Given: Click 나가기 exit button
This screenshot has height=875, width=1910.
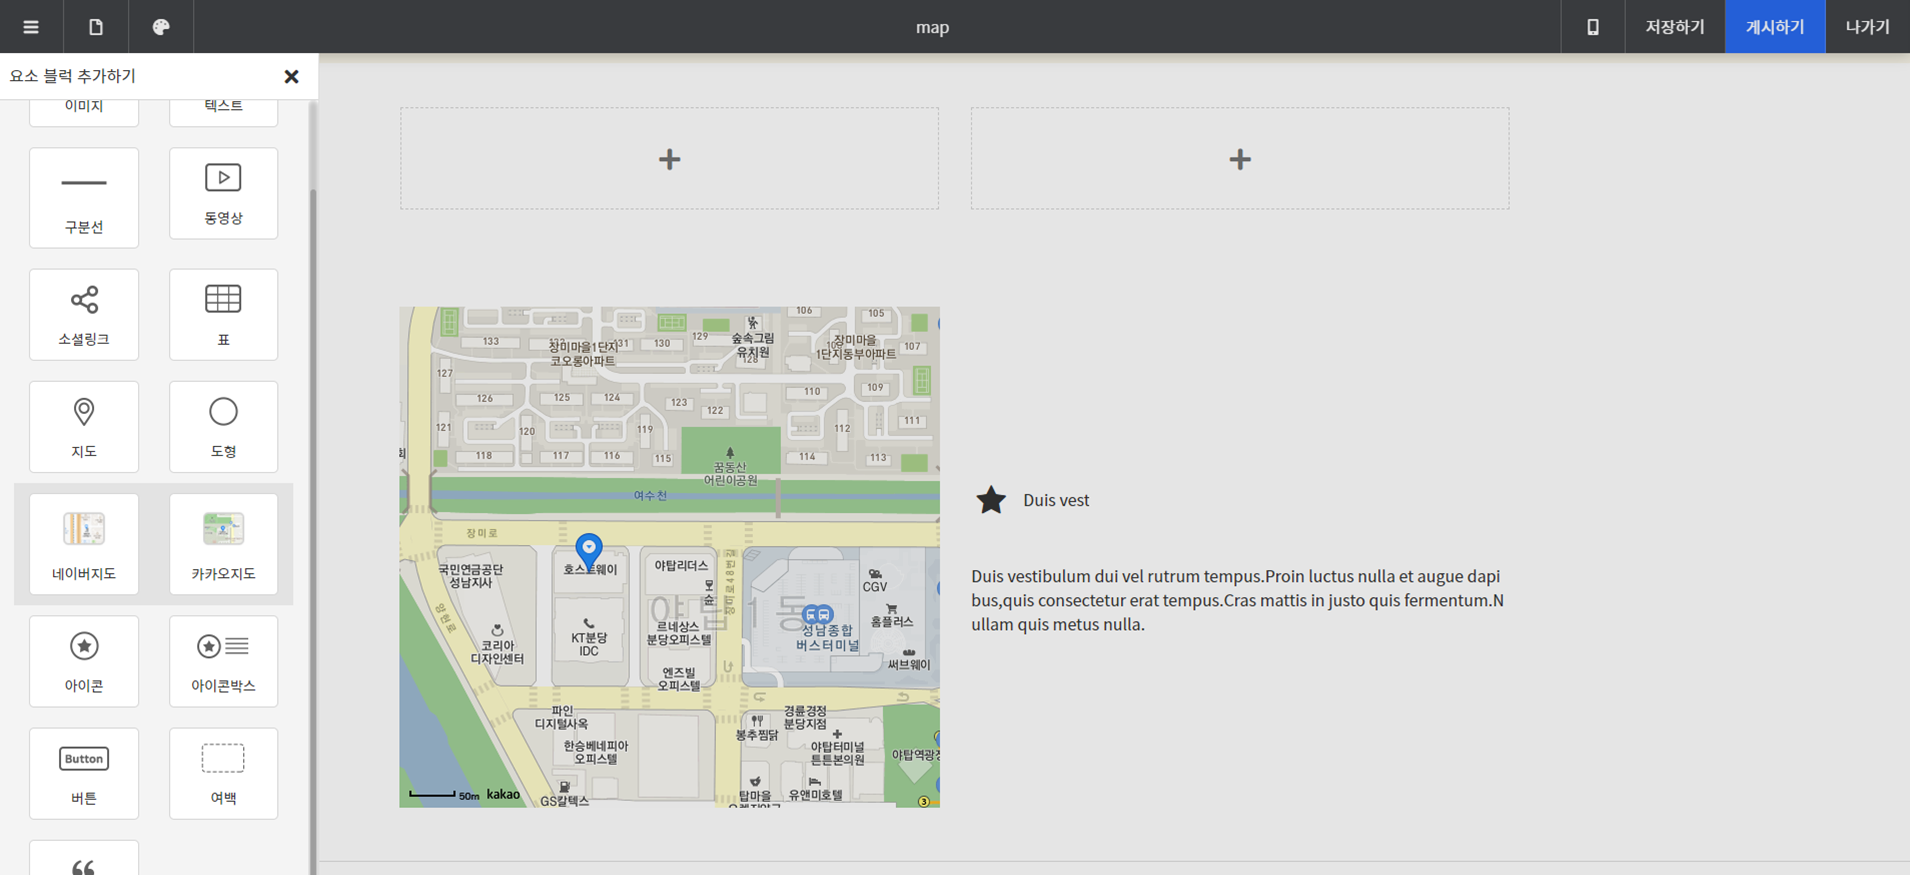Looking at the screenshot, I should [x=1867, y=27].
